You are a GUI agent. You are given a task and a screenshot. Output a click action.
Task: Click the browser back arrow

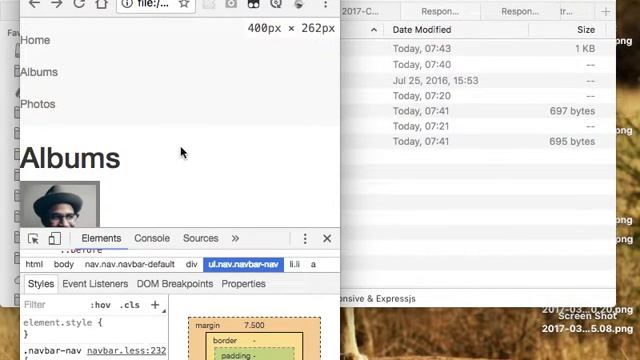pyautogui.click(x=34, y=4)
